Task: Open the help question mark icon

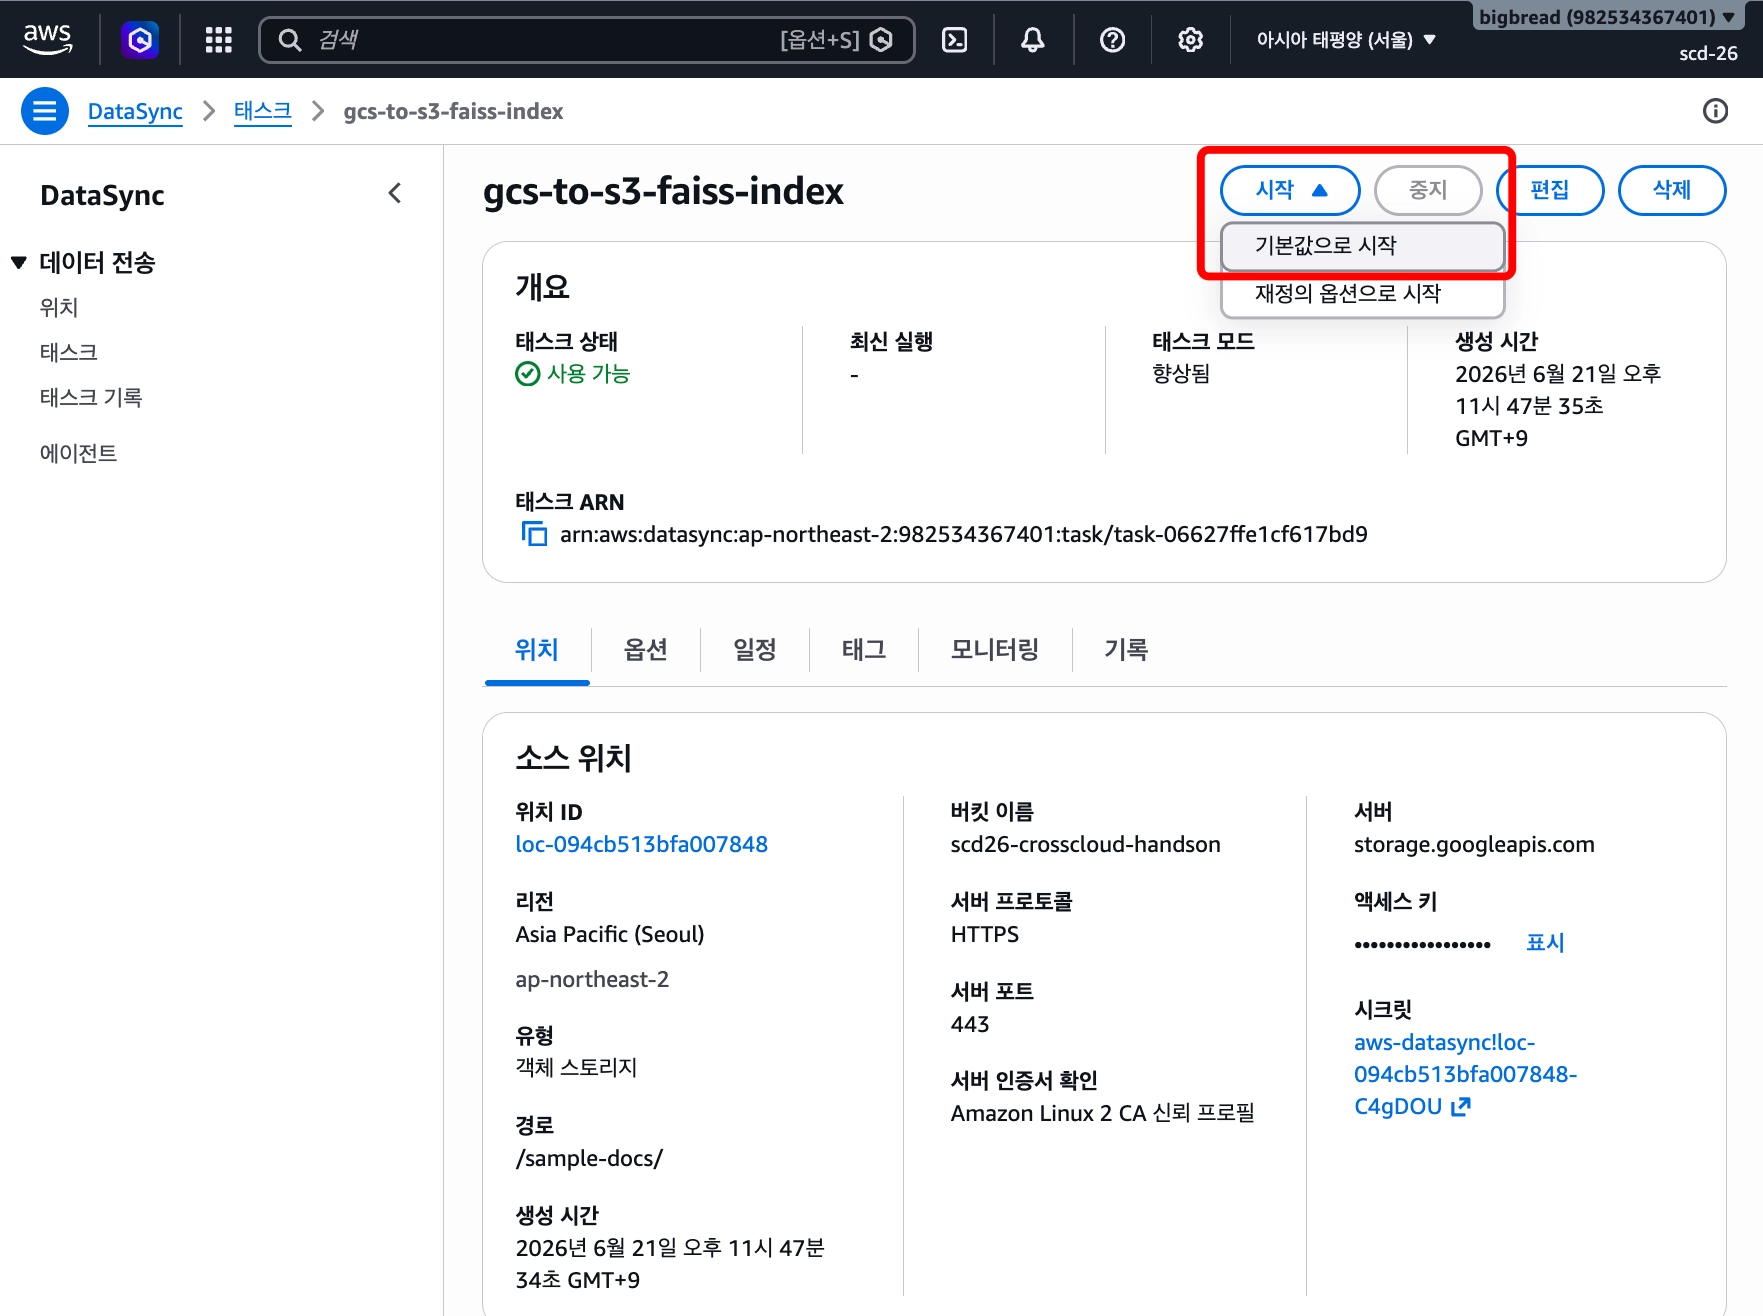Action: click(x=1112, y=40)
